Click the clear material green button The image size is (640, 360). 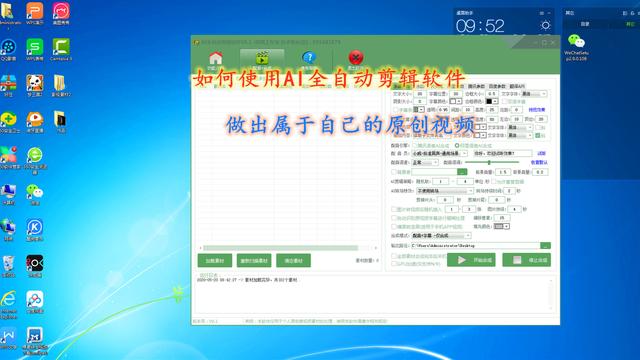point(293,260)
